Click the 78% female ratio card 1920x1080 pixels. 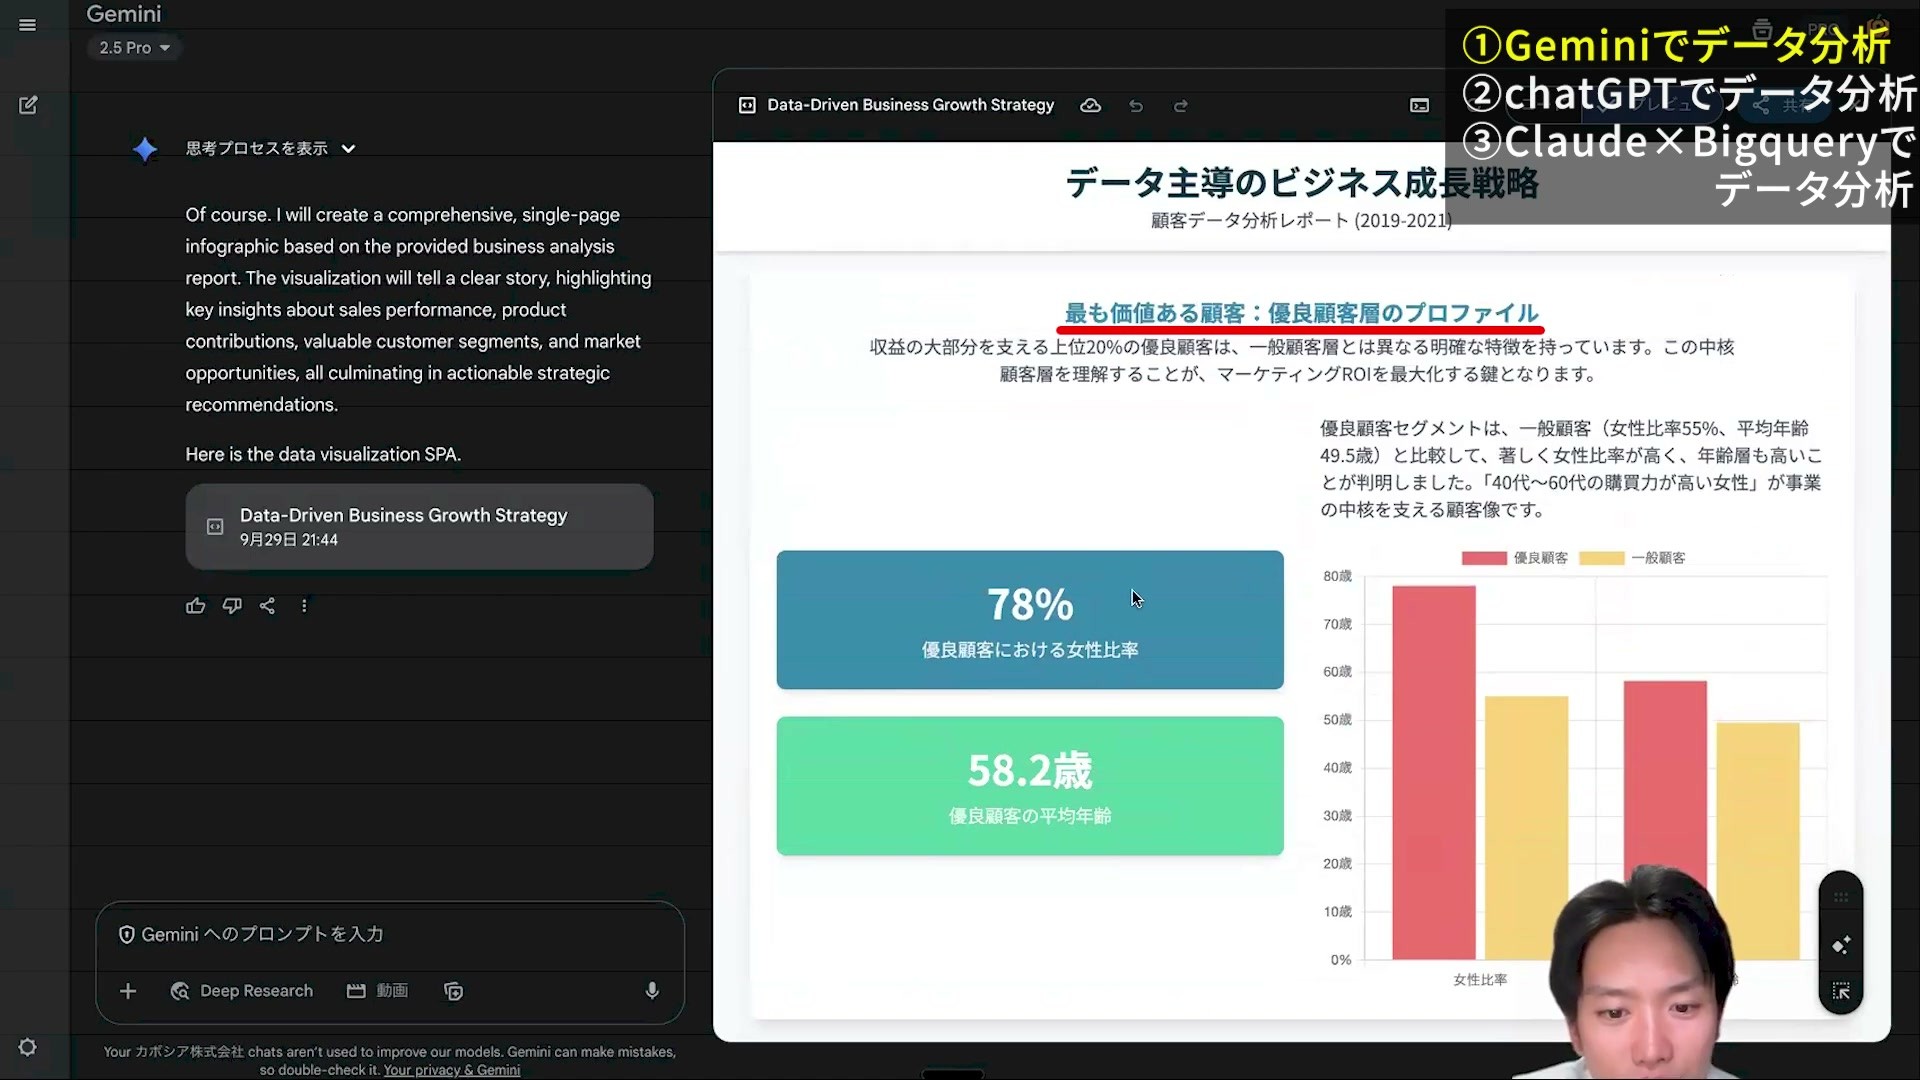point(1030,620)
